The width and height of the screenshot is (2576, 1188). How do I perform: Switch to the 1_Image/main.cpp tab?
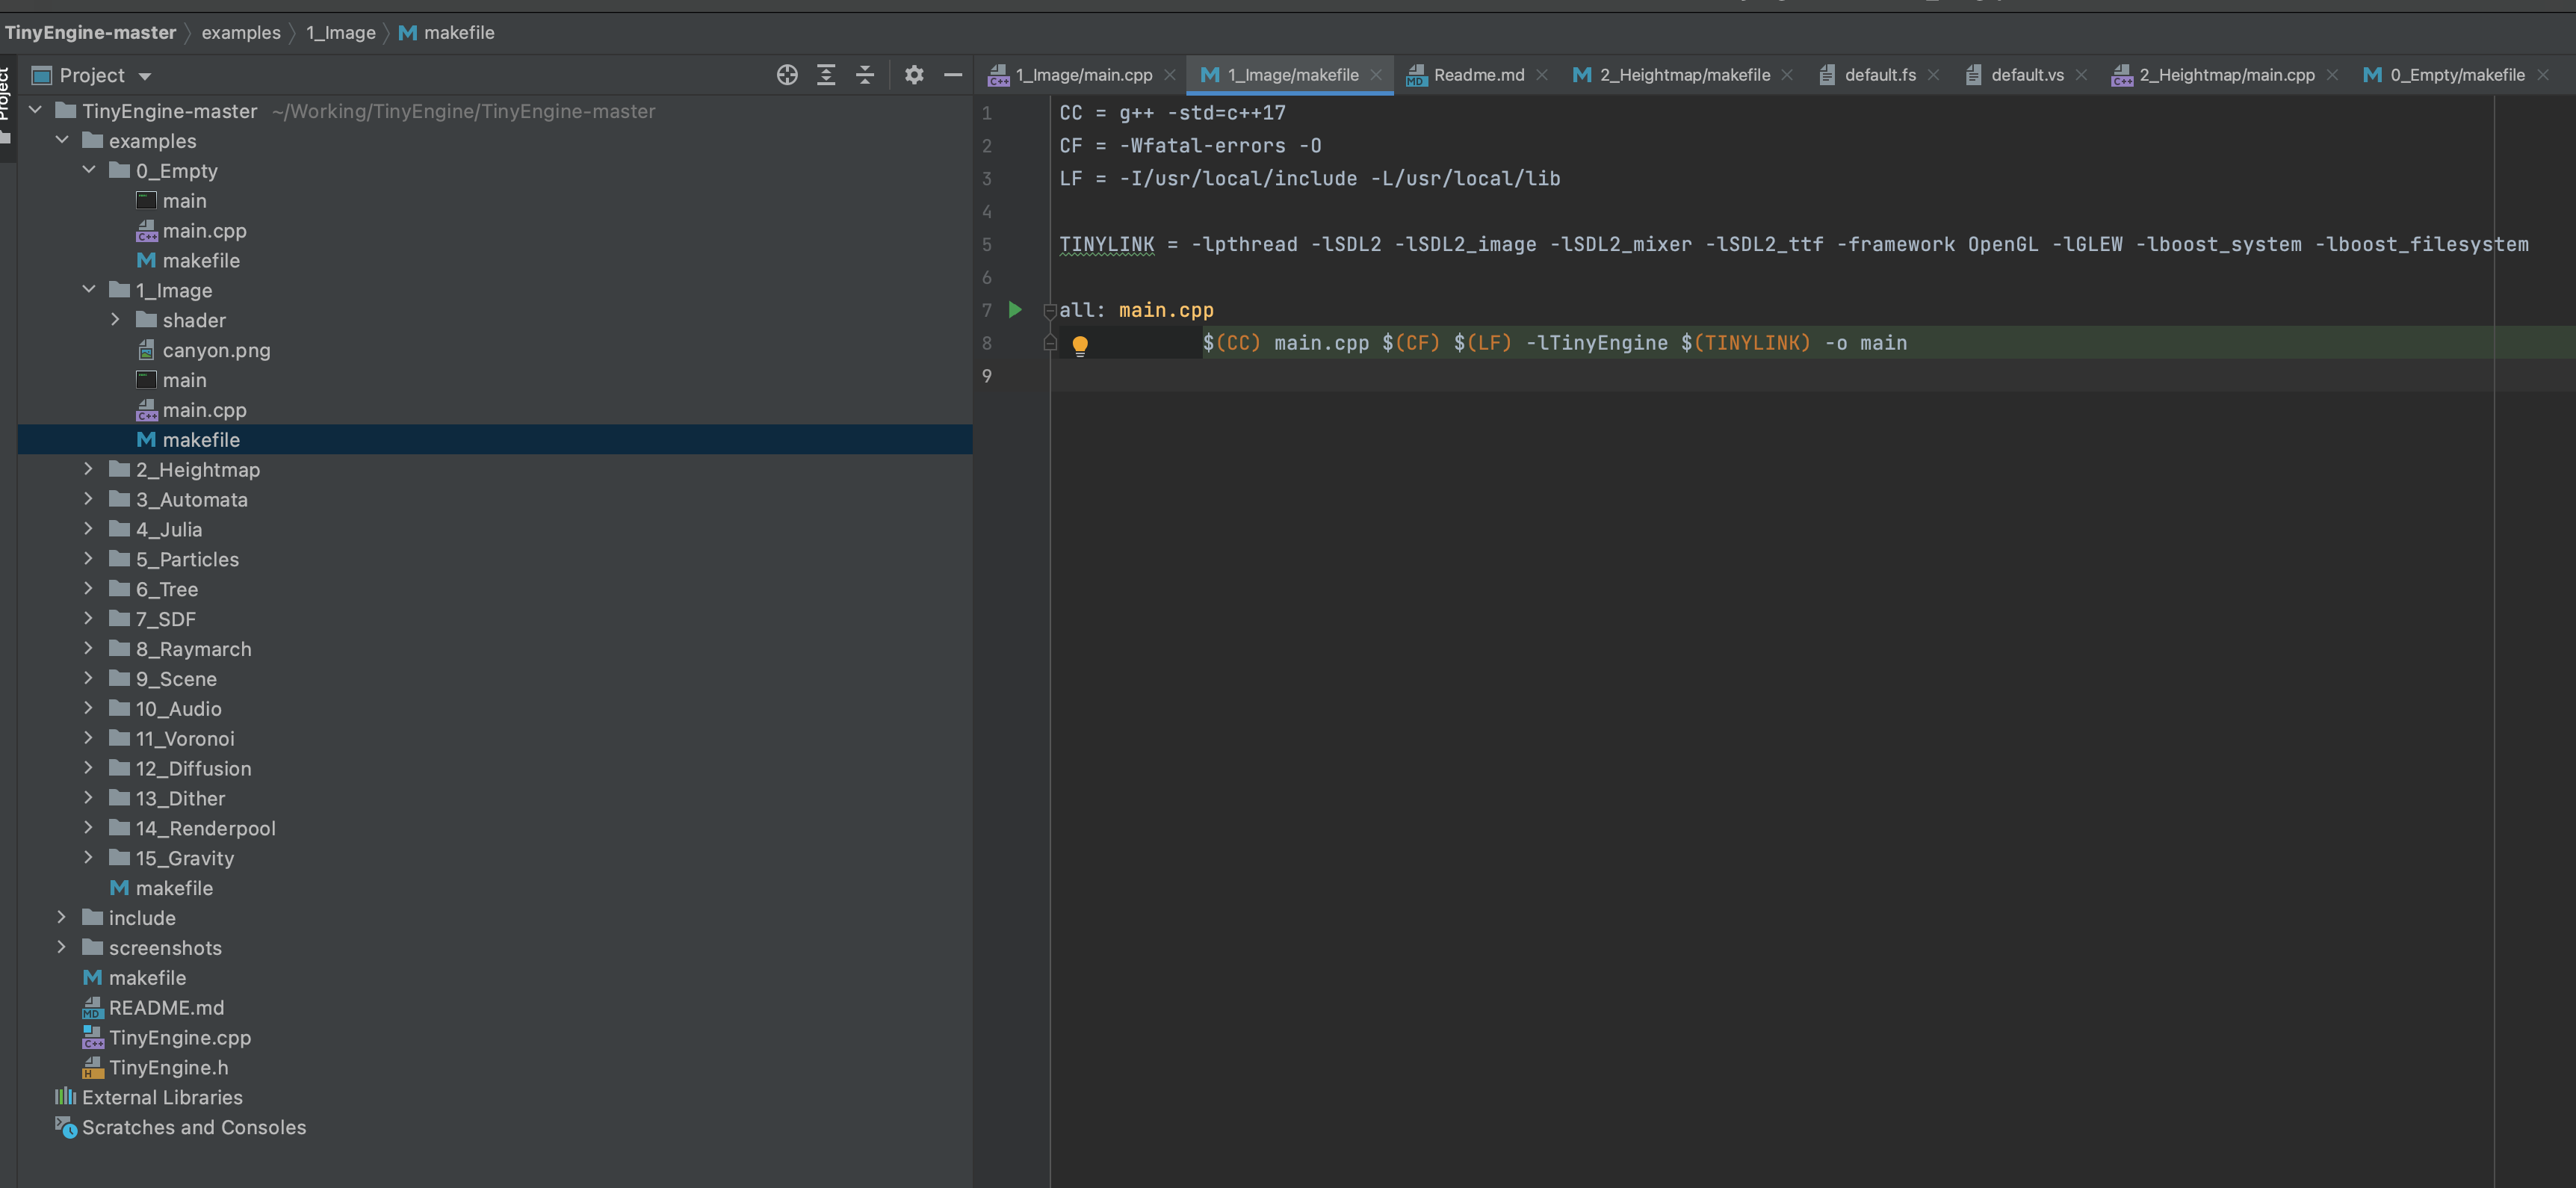pos(1083,75)
